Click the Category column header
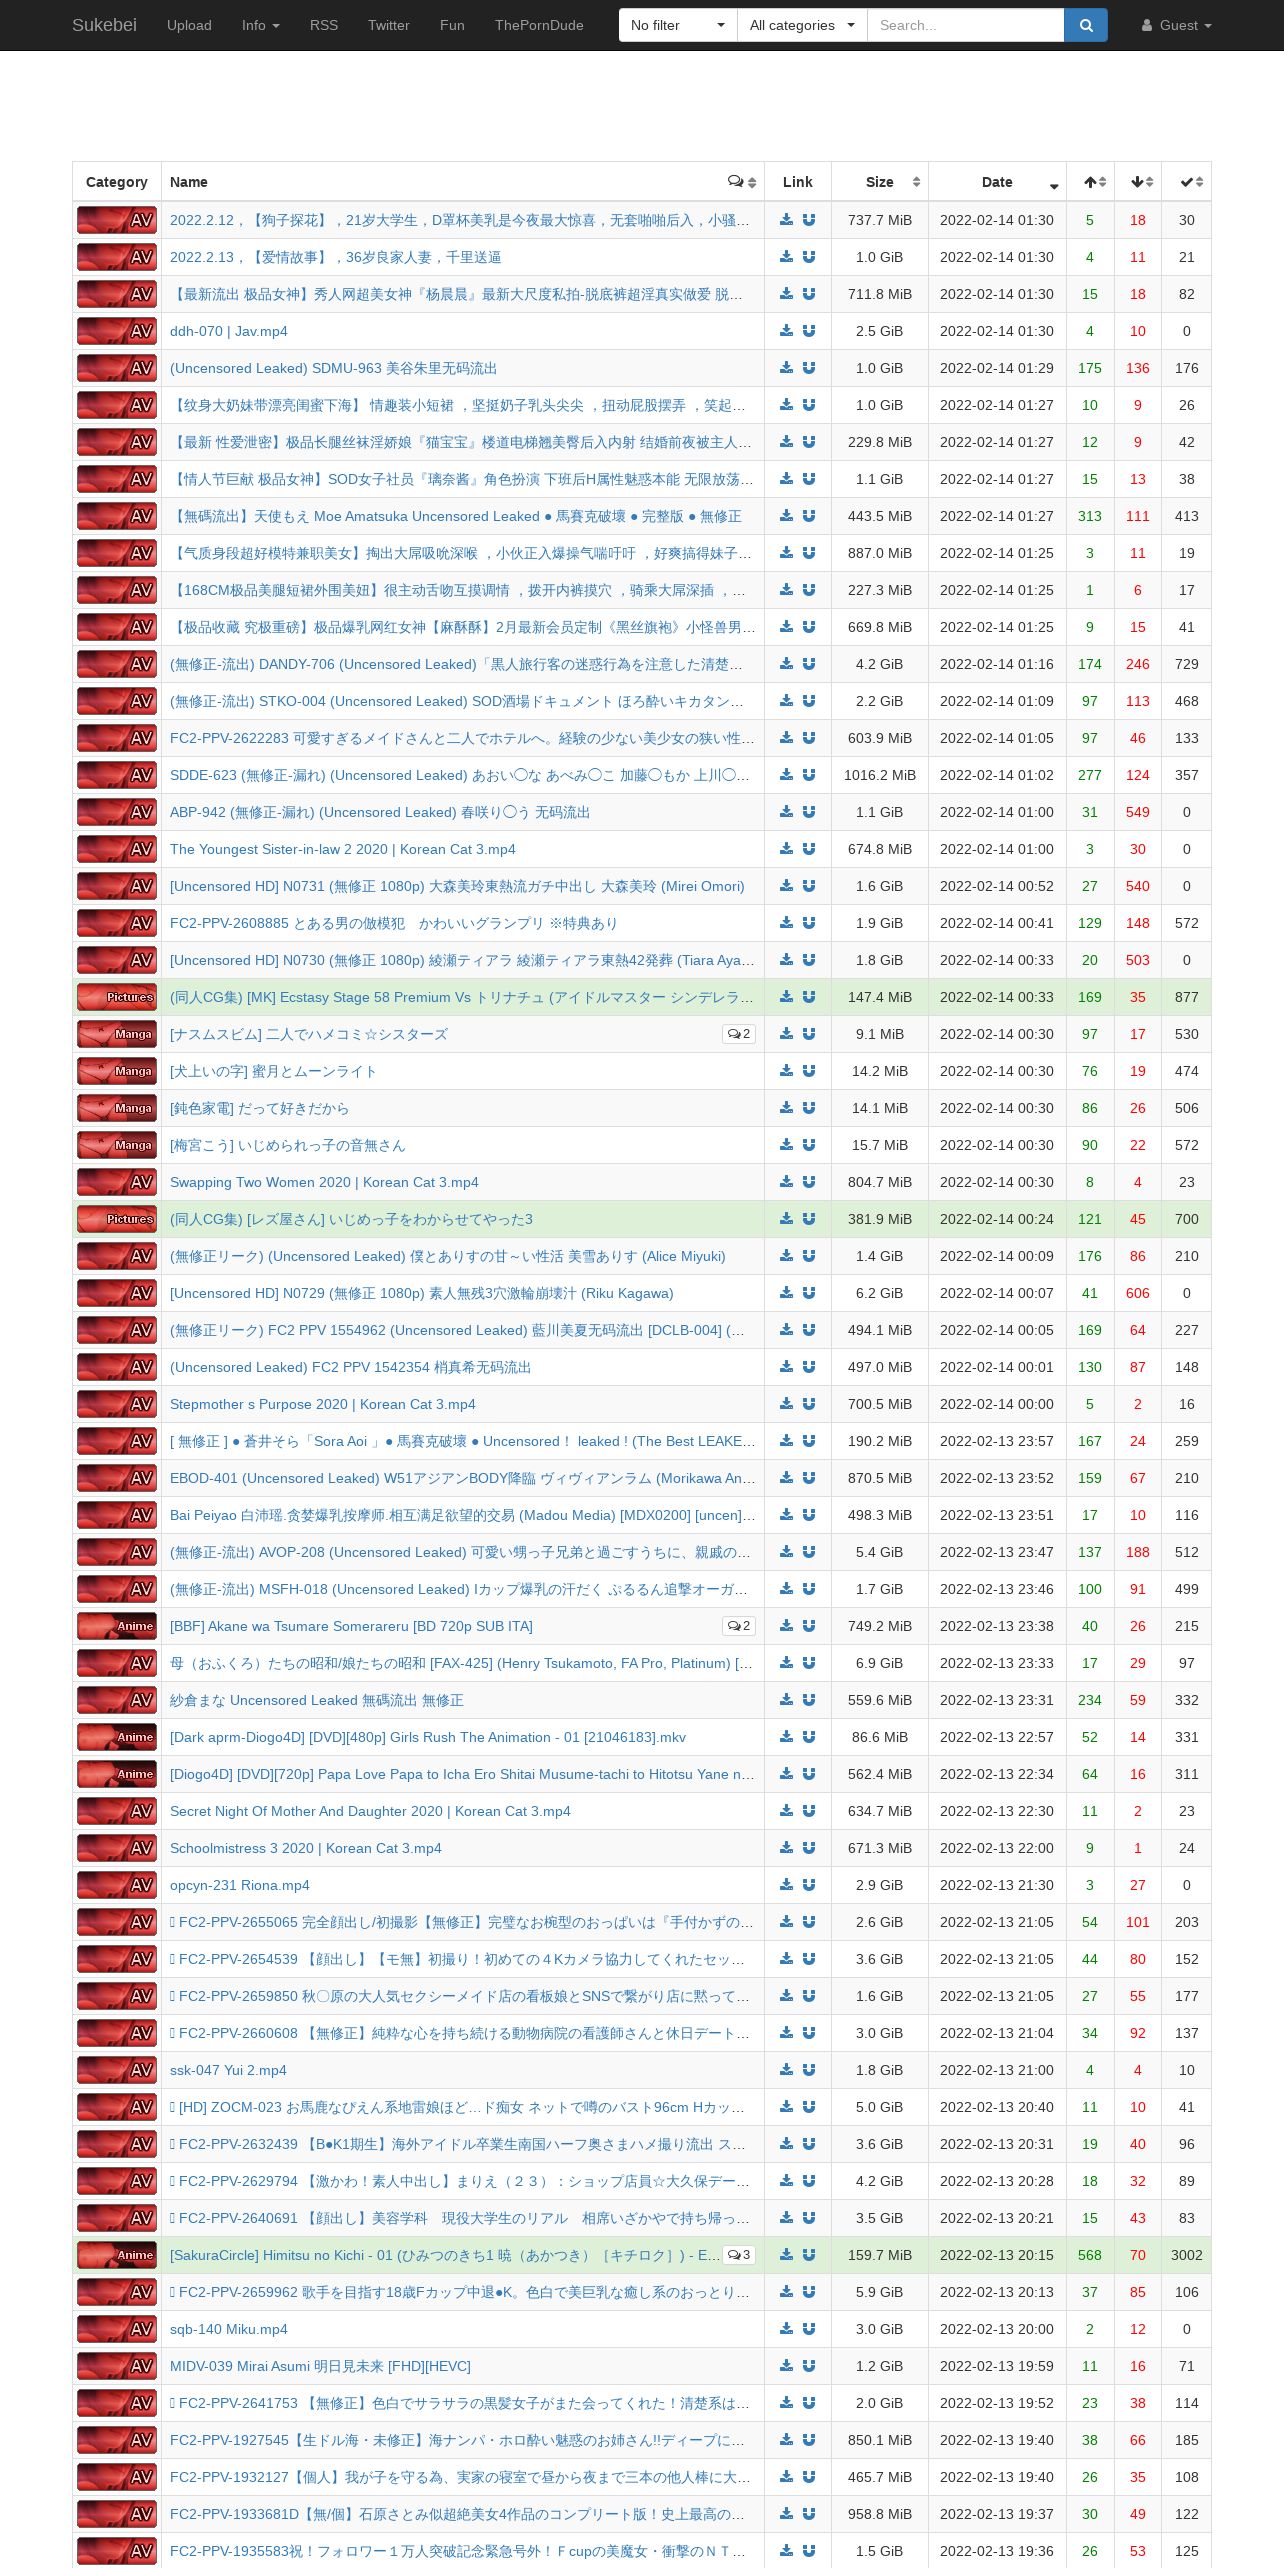This screenshot has height=2568, width=1284. 117,182
